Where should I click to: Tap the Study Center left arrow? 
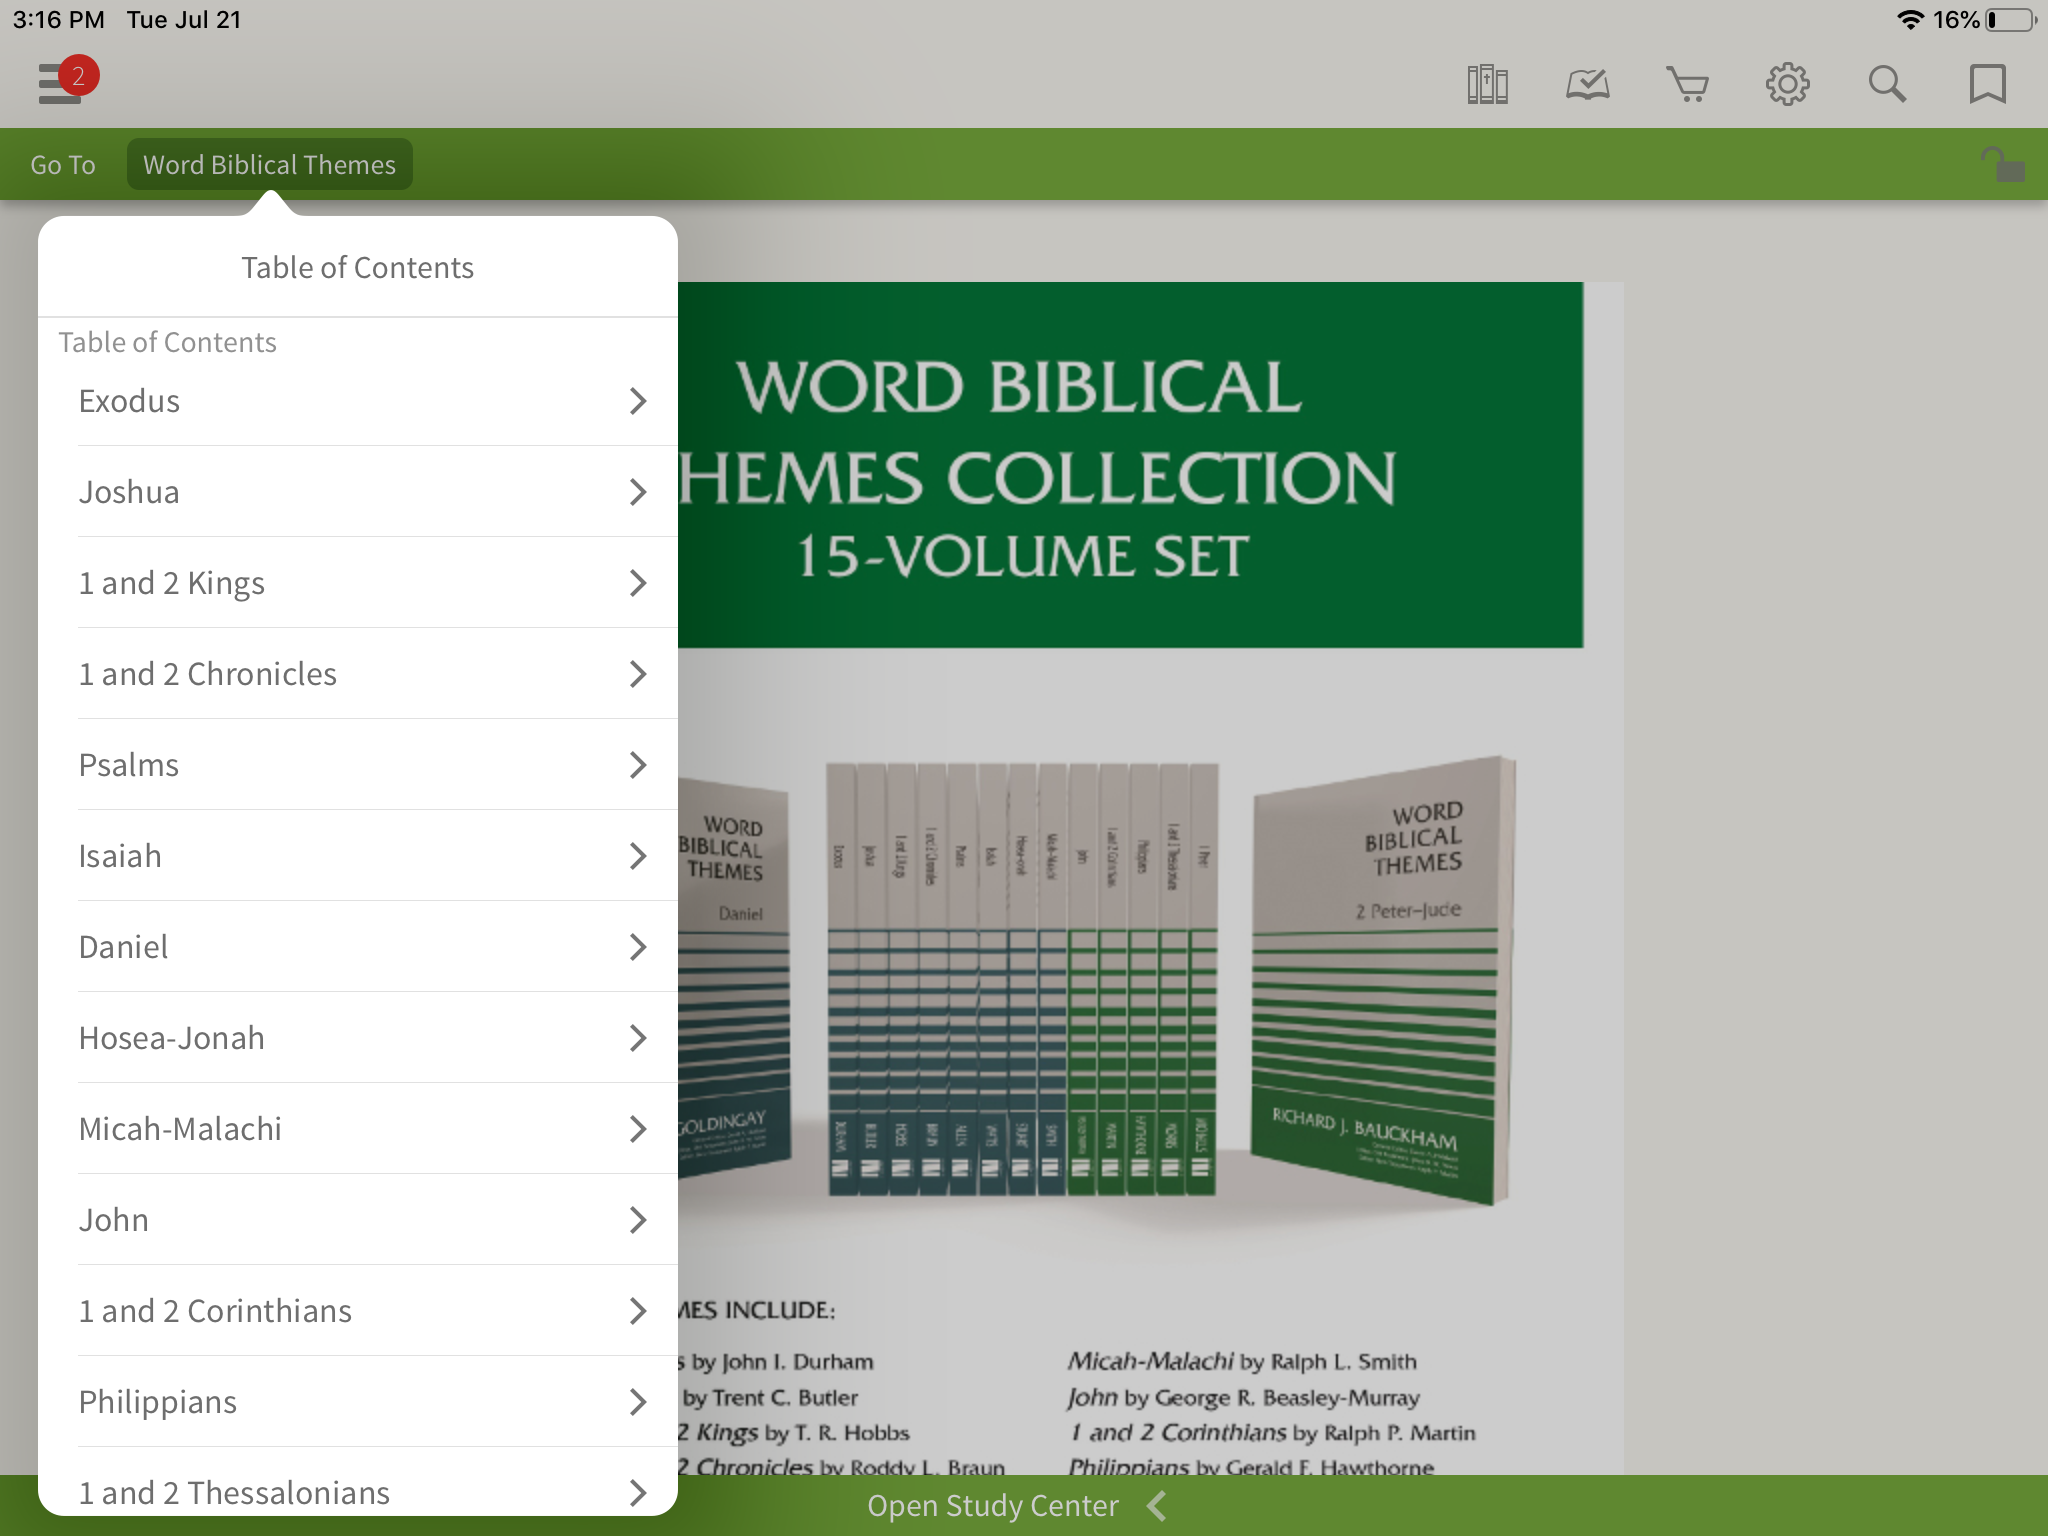tap(1157, 1506)
